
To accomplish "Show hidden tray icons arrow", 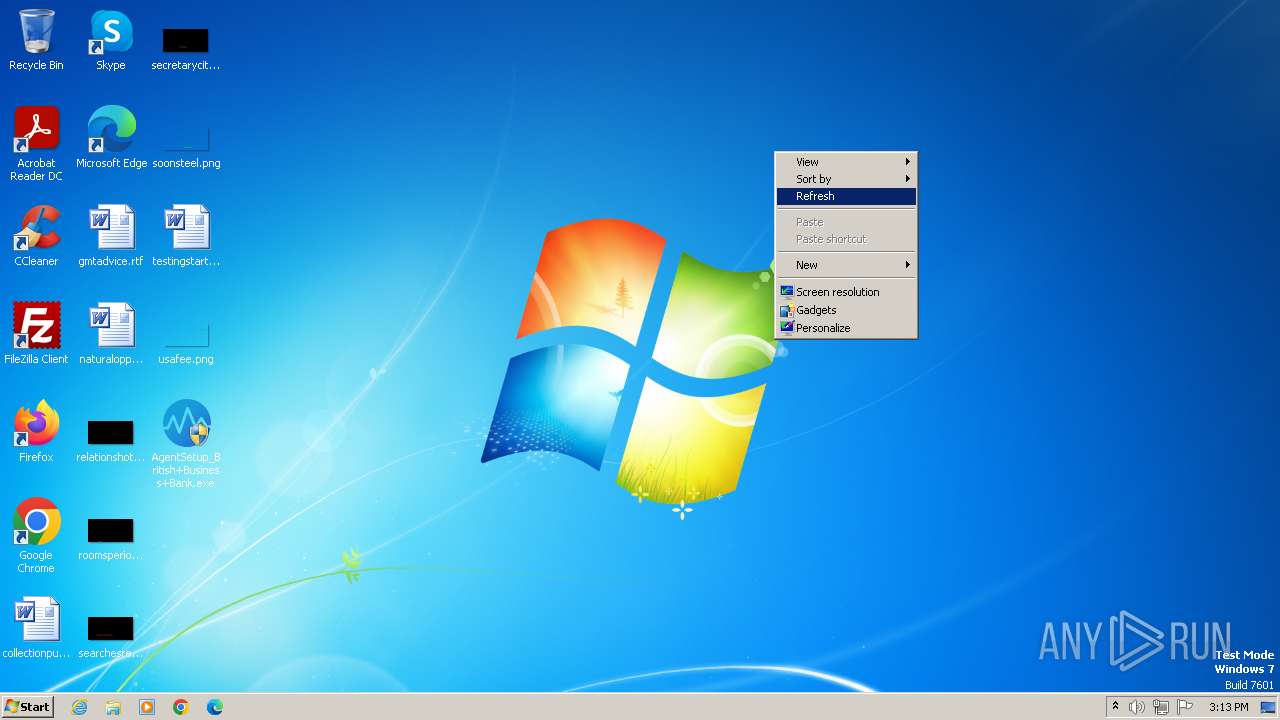I will tap(1115, 707).
